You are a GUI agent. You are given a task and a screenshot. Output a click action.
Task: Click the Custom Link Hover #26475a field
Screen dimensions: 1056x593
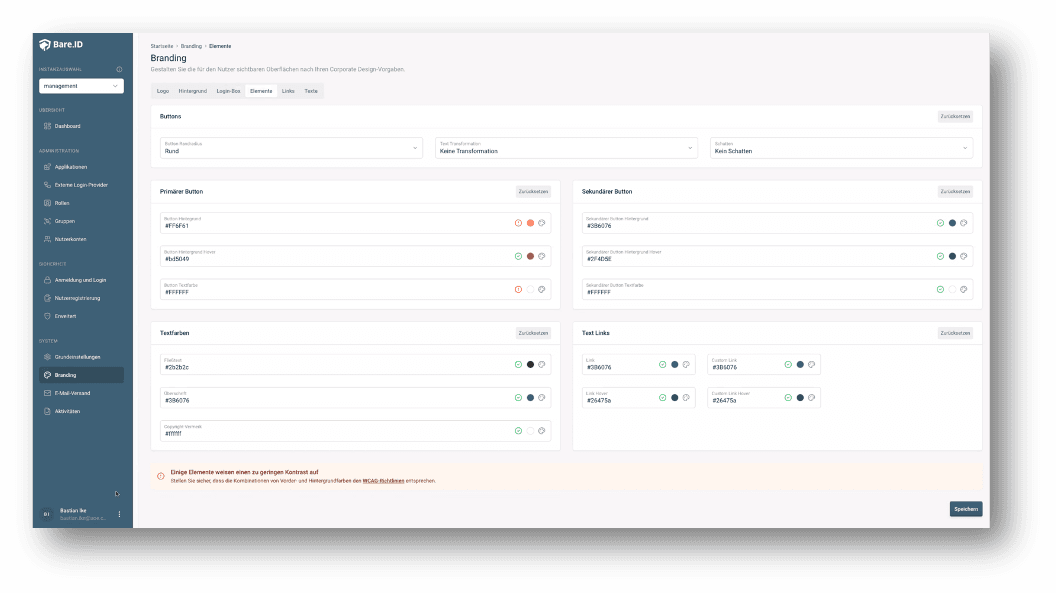pos(764,398)
